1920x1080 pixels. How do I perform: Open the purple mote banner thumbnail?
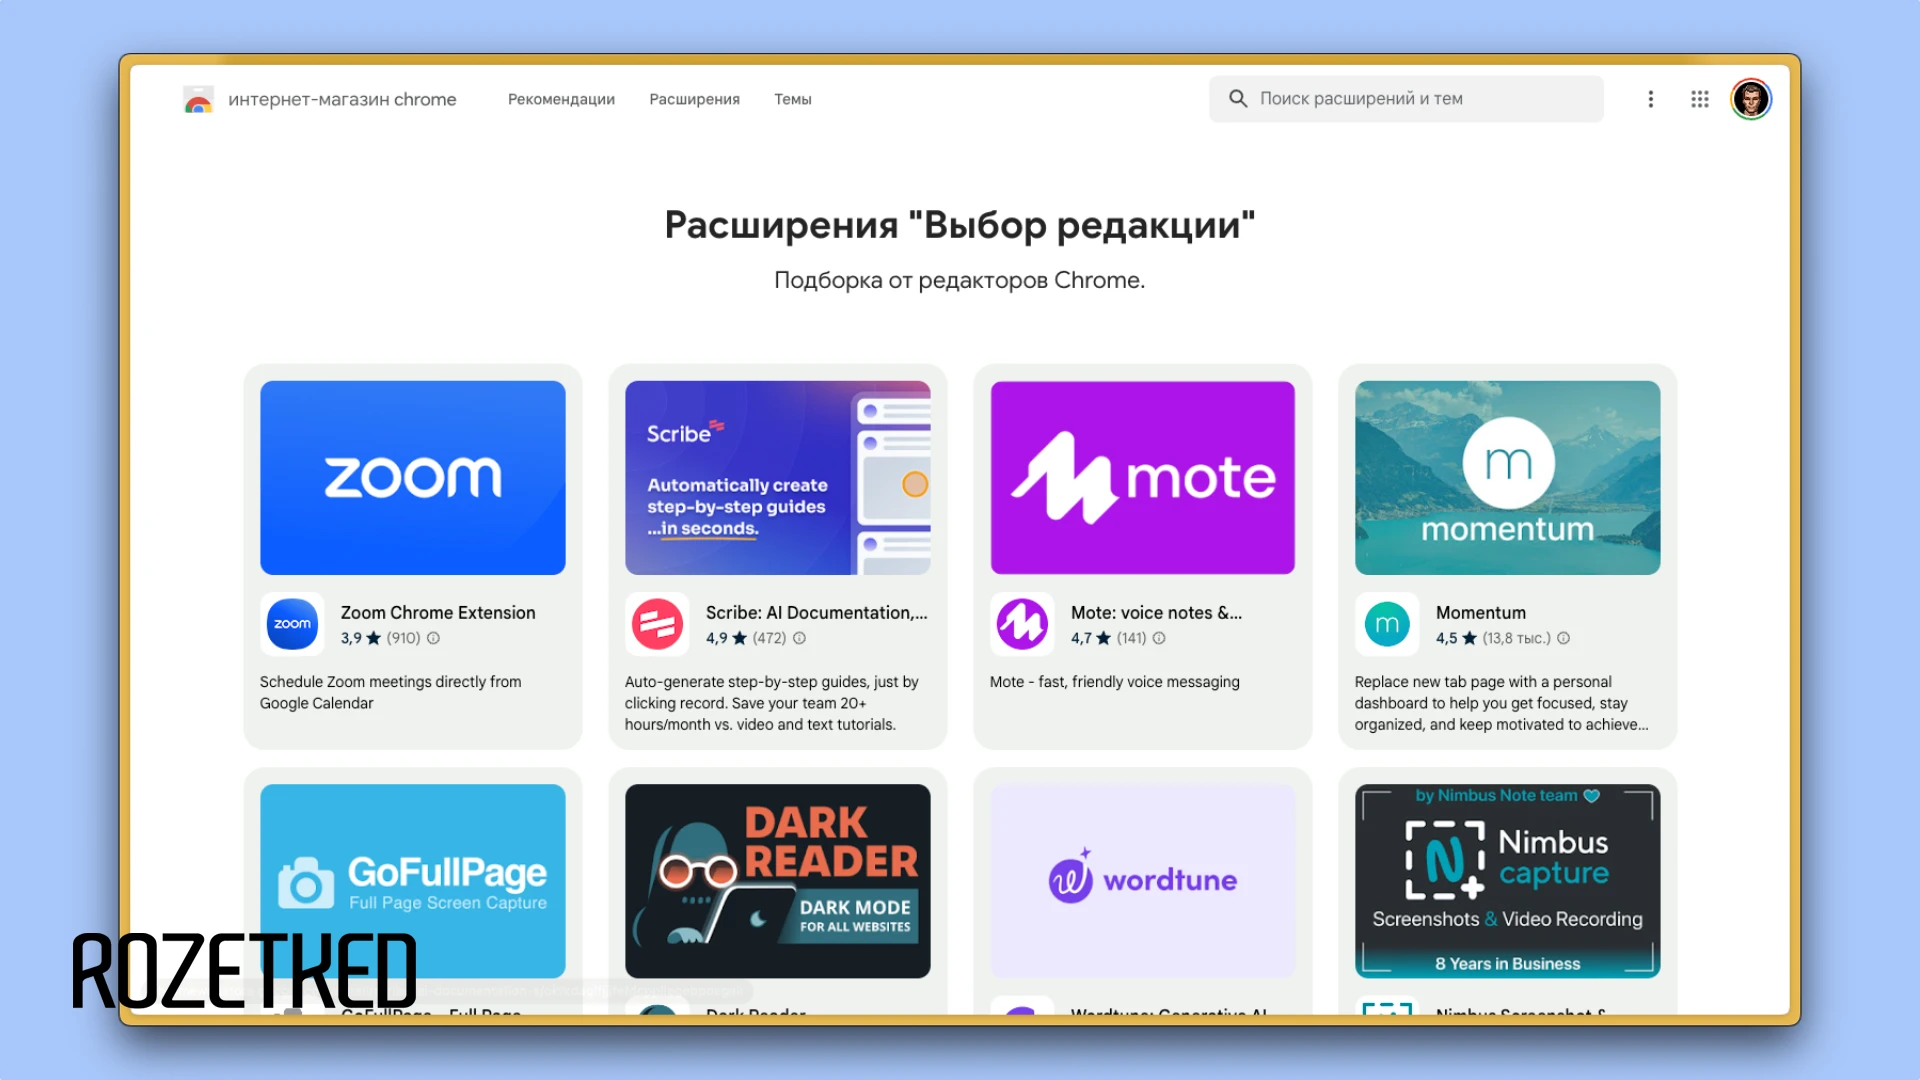point(1142,478)
